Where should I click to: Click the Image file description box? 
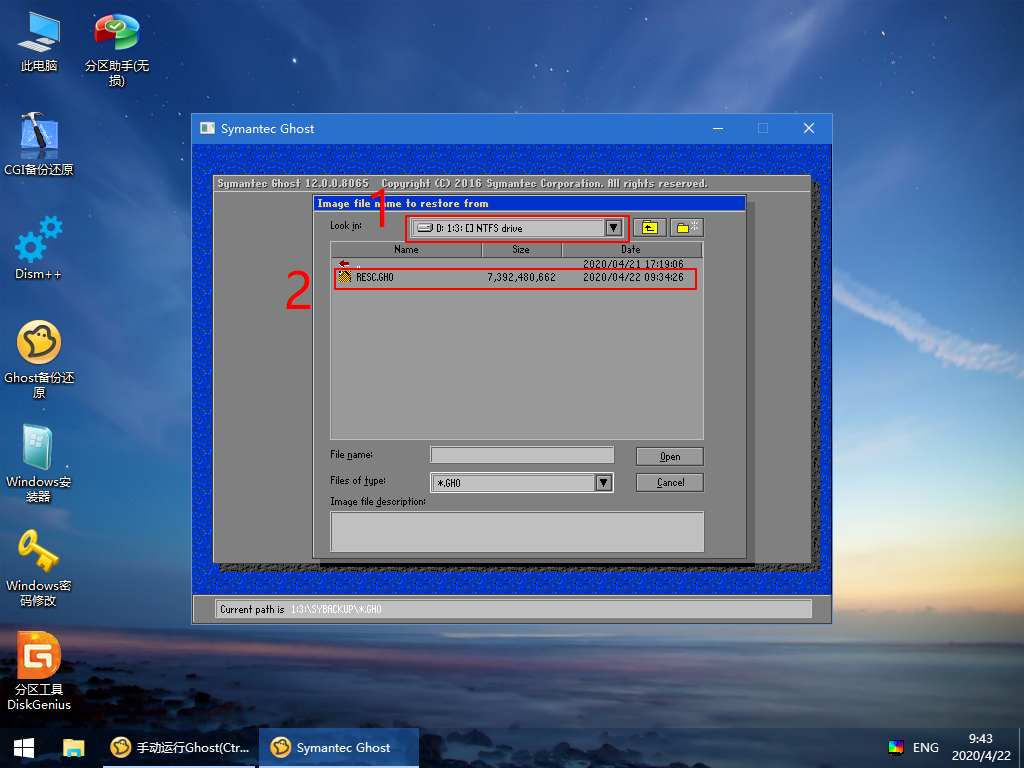click(x=517, y=532)
